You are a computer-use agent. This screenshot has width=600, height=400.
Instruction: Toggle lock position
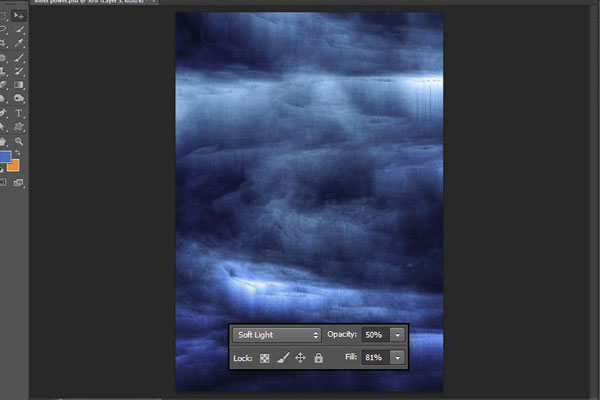tap(300, 358)
